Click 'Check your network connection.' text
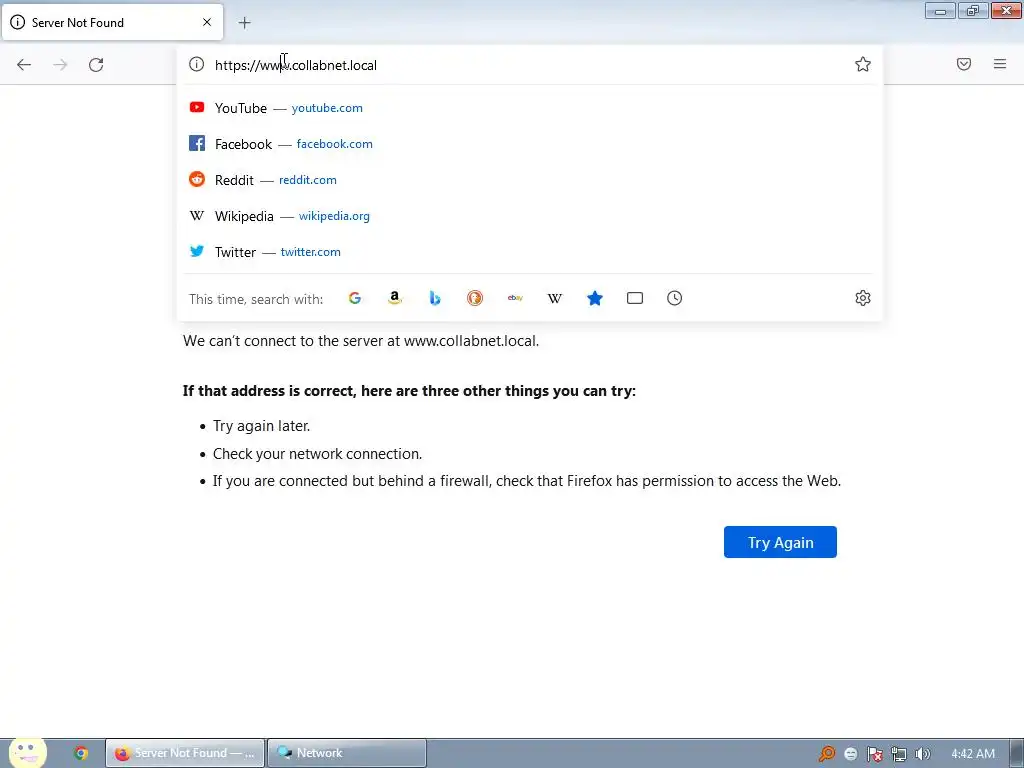 coord(317,454)
